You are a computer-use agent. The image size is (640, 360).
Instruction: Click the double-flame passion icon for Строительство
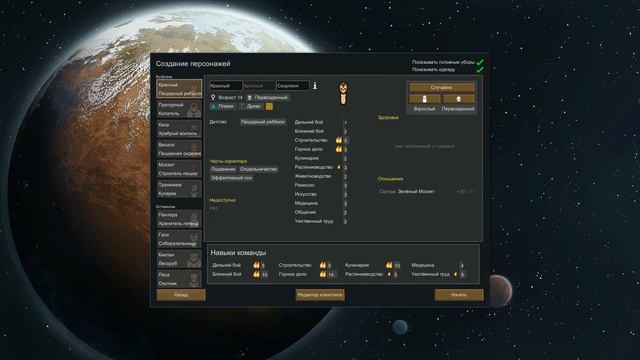tap(339, 140)
